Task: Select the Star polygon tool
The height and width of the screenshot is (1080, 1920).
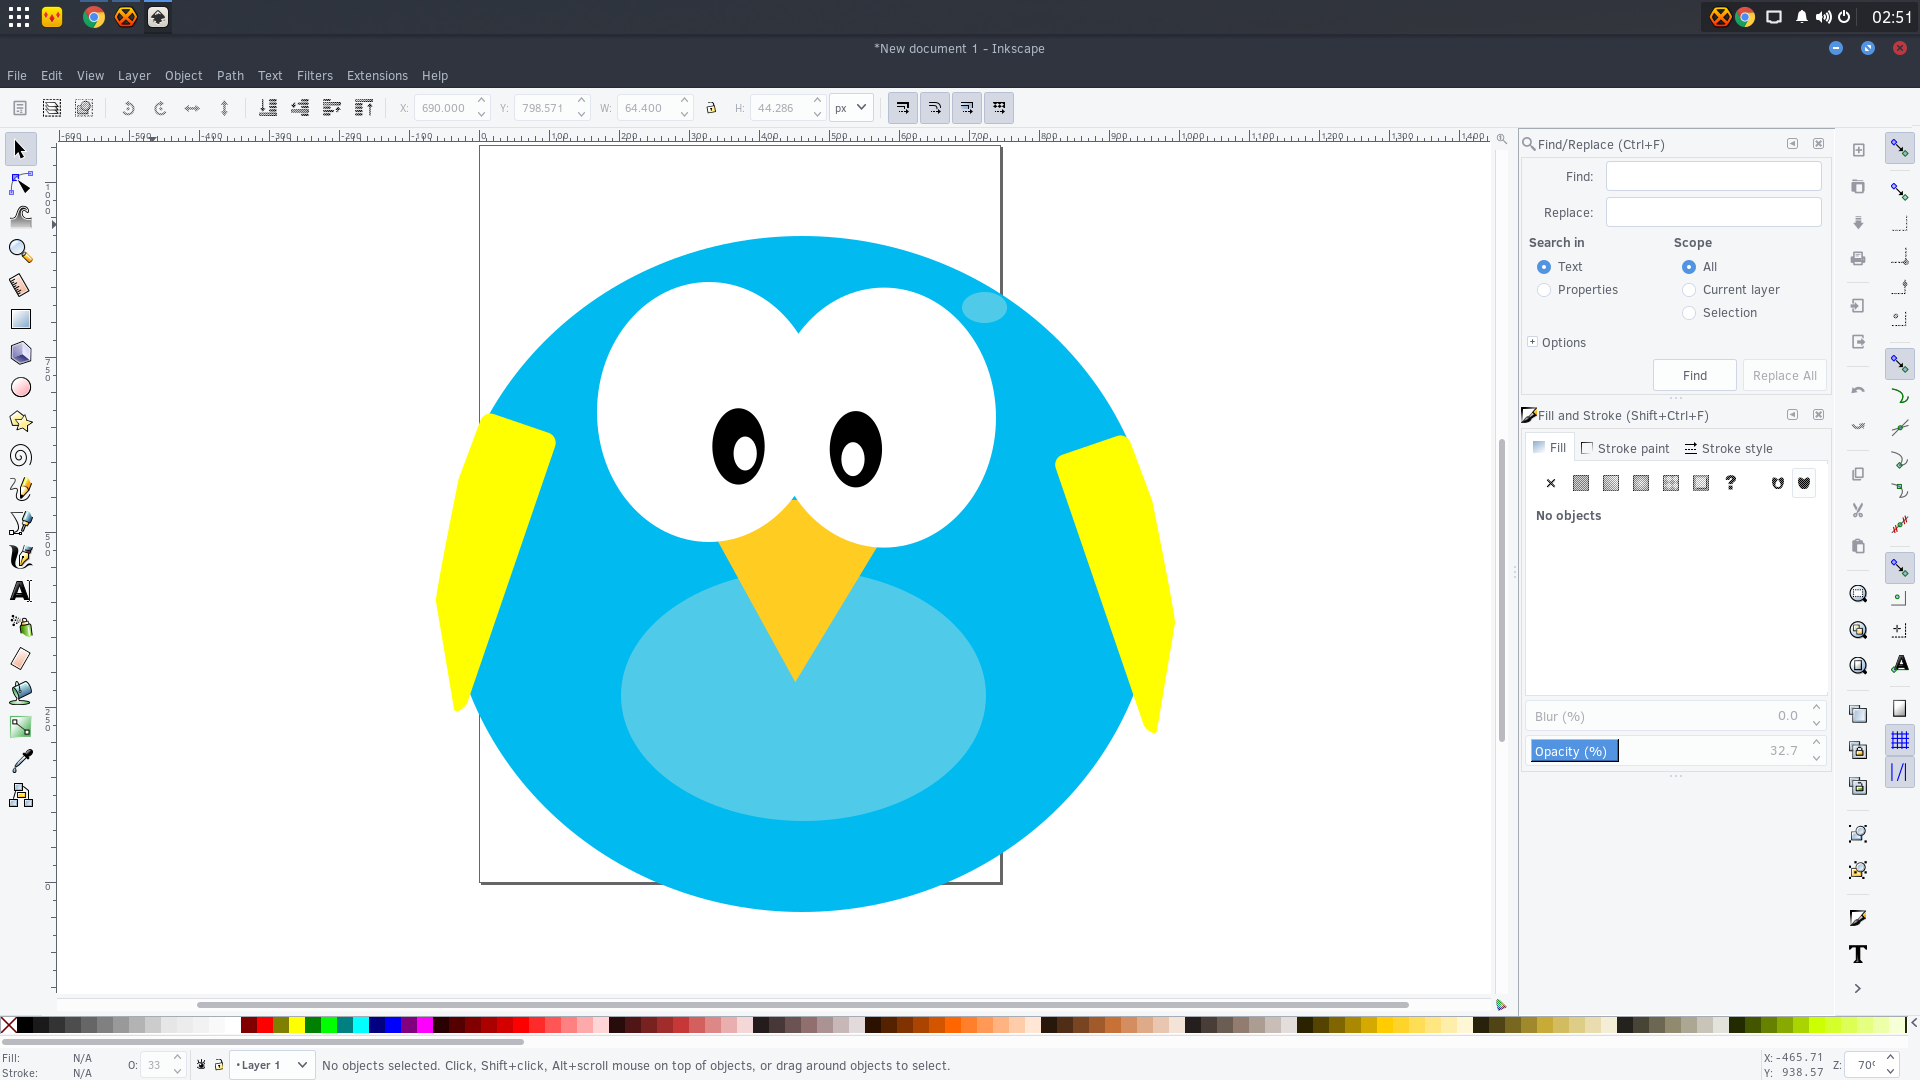Action: [x=20, y=421]
